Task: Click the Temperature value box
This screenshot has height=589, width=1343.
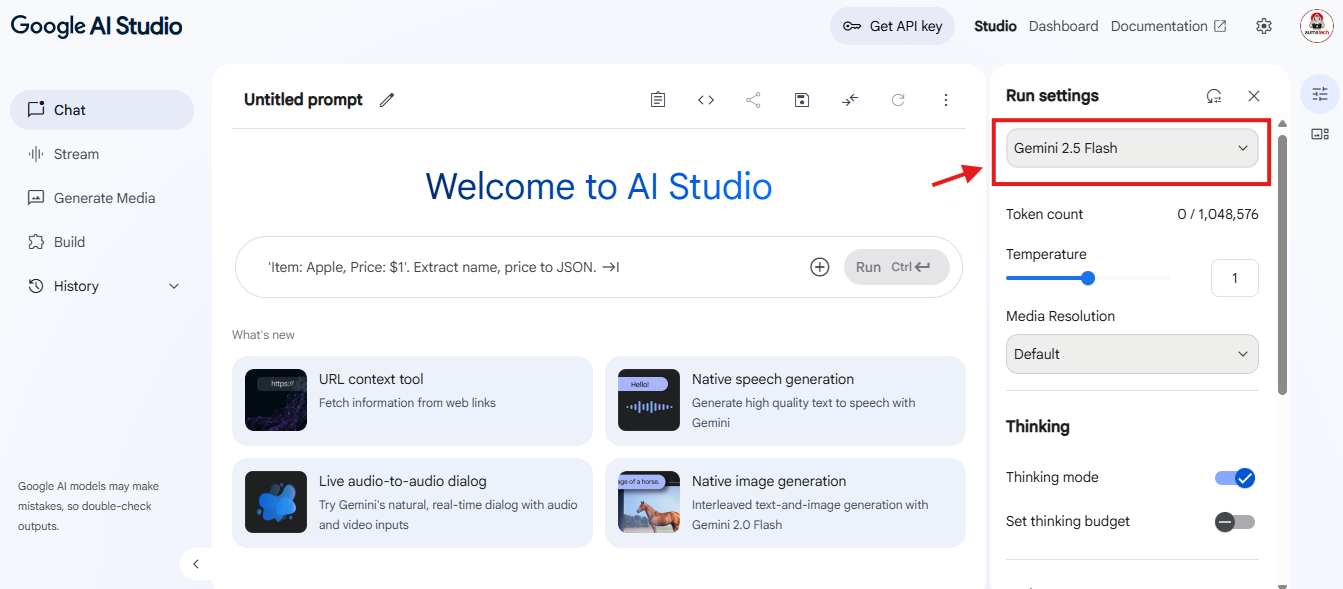Action: pos(1235,278)
